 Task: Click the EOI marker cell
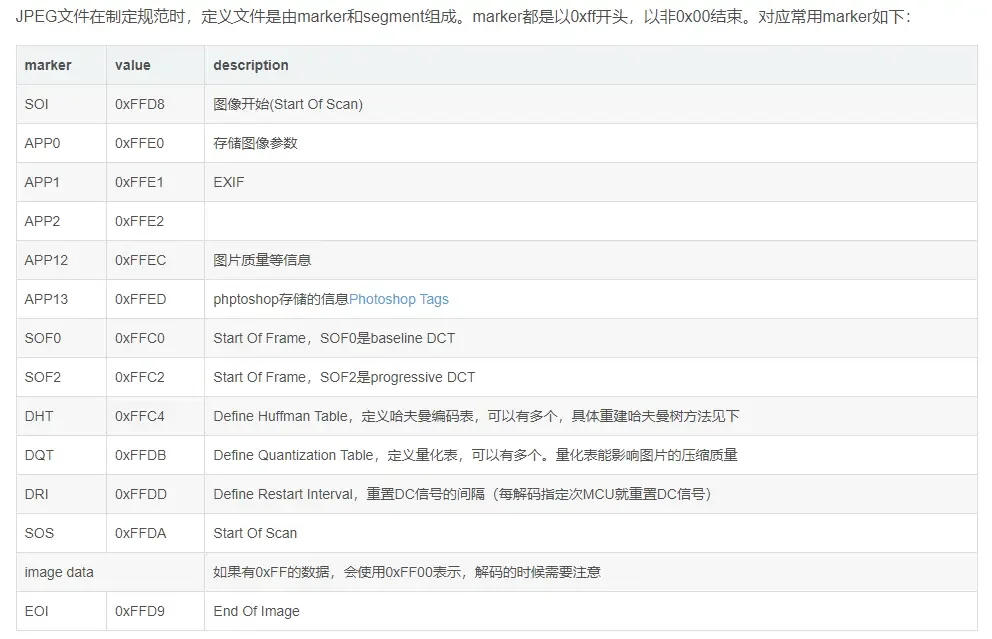(x=61, y=612)
